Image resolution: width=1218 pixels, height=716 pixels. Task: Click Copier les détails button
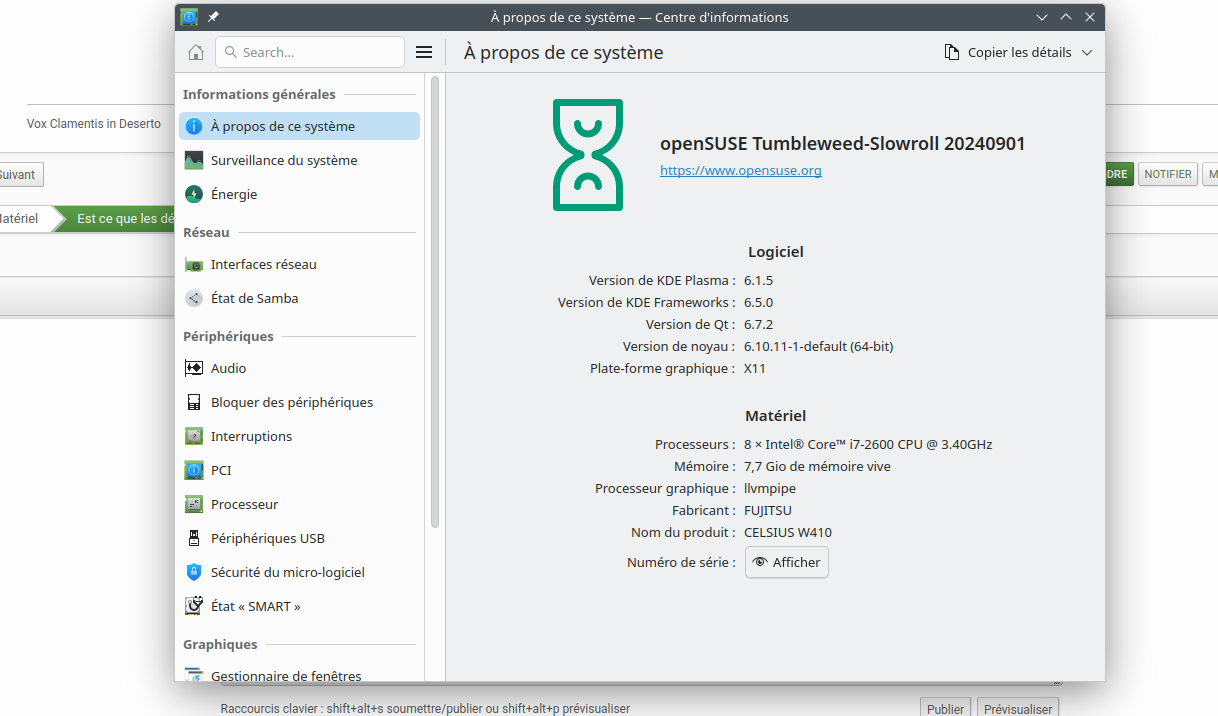[x=1018, y=52]
